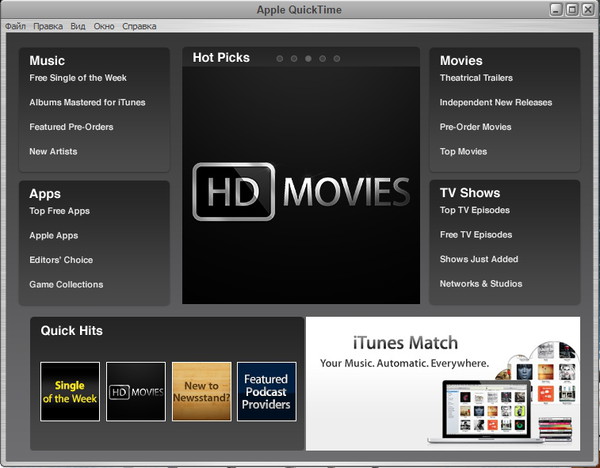Select the first Hot Picks page dot
The height and width of the screenshot is (468, 600).
pyautogui.click(x=280, y=59)
